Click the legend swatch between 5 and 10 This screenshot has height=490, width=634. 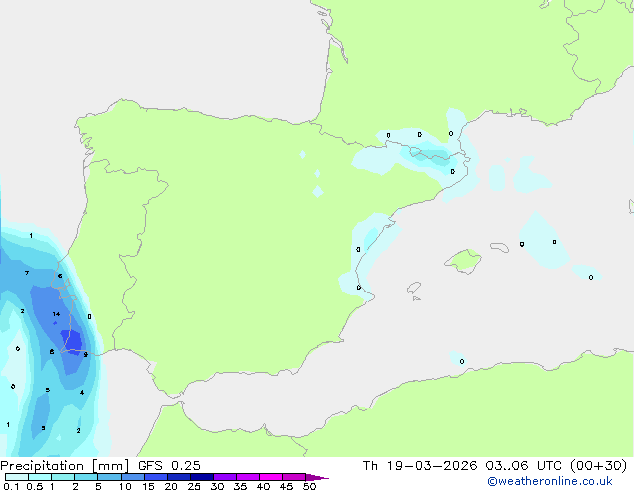(x=109, y=477)
